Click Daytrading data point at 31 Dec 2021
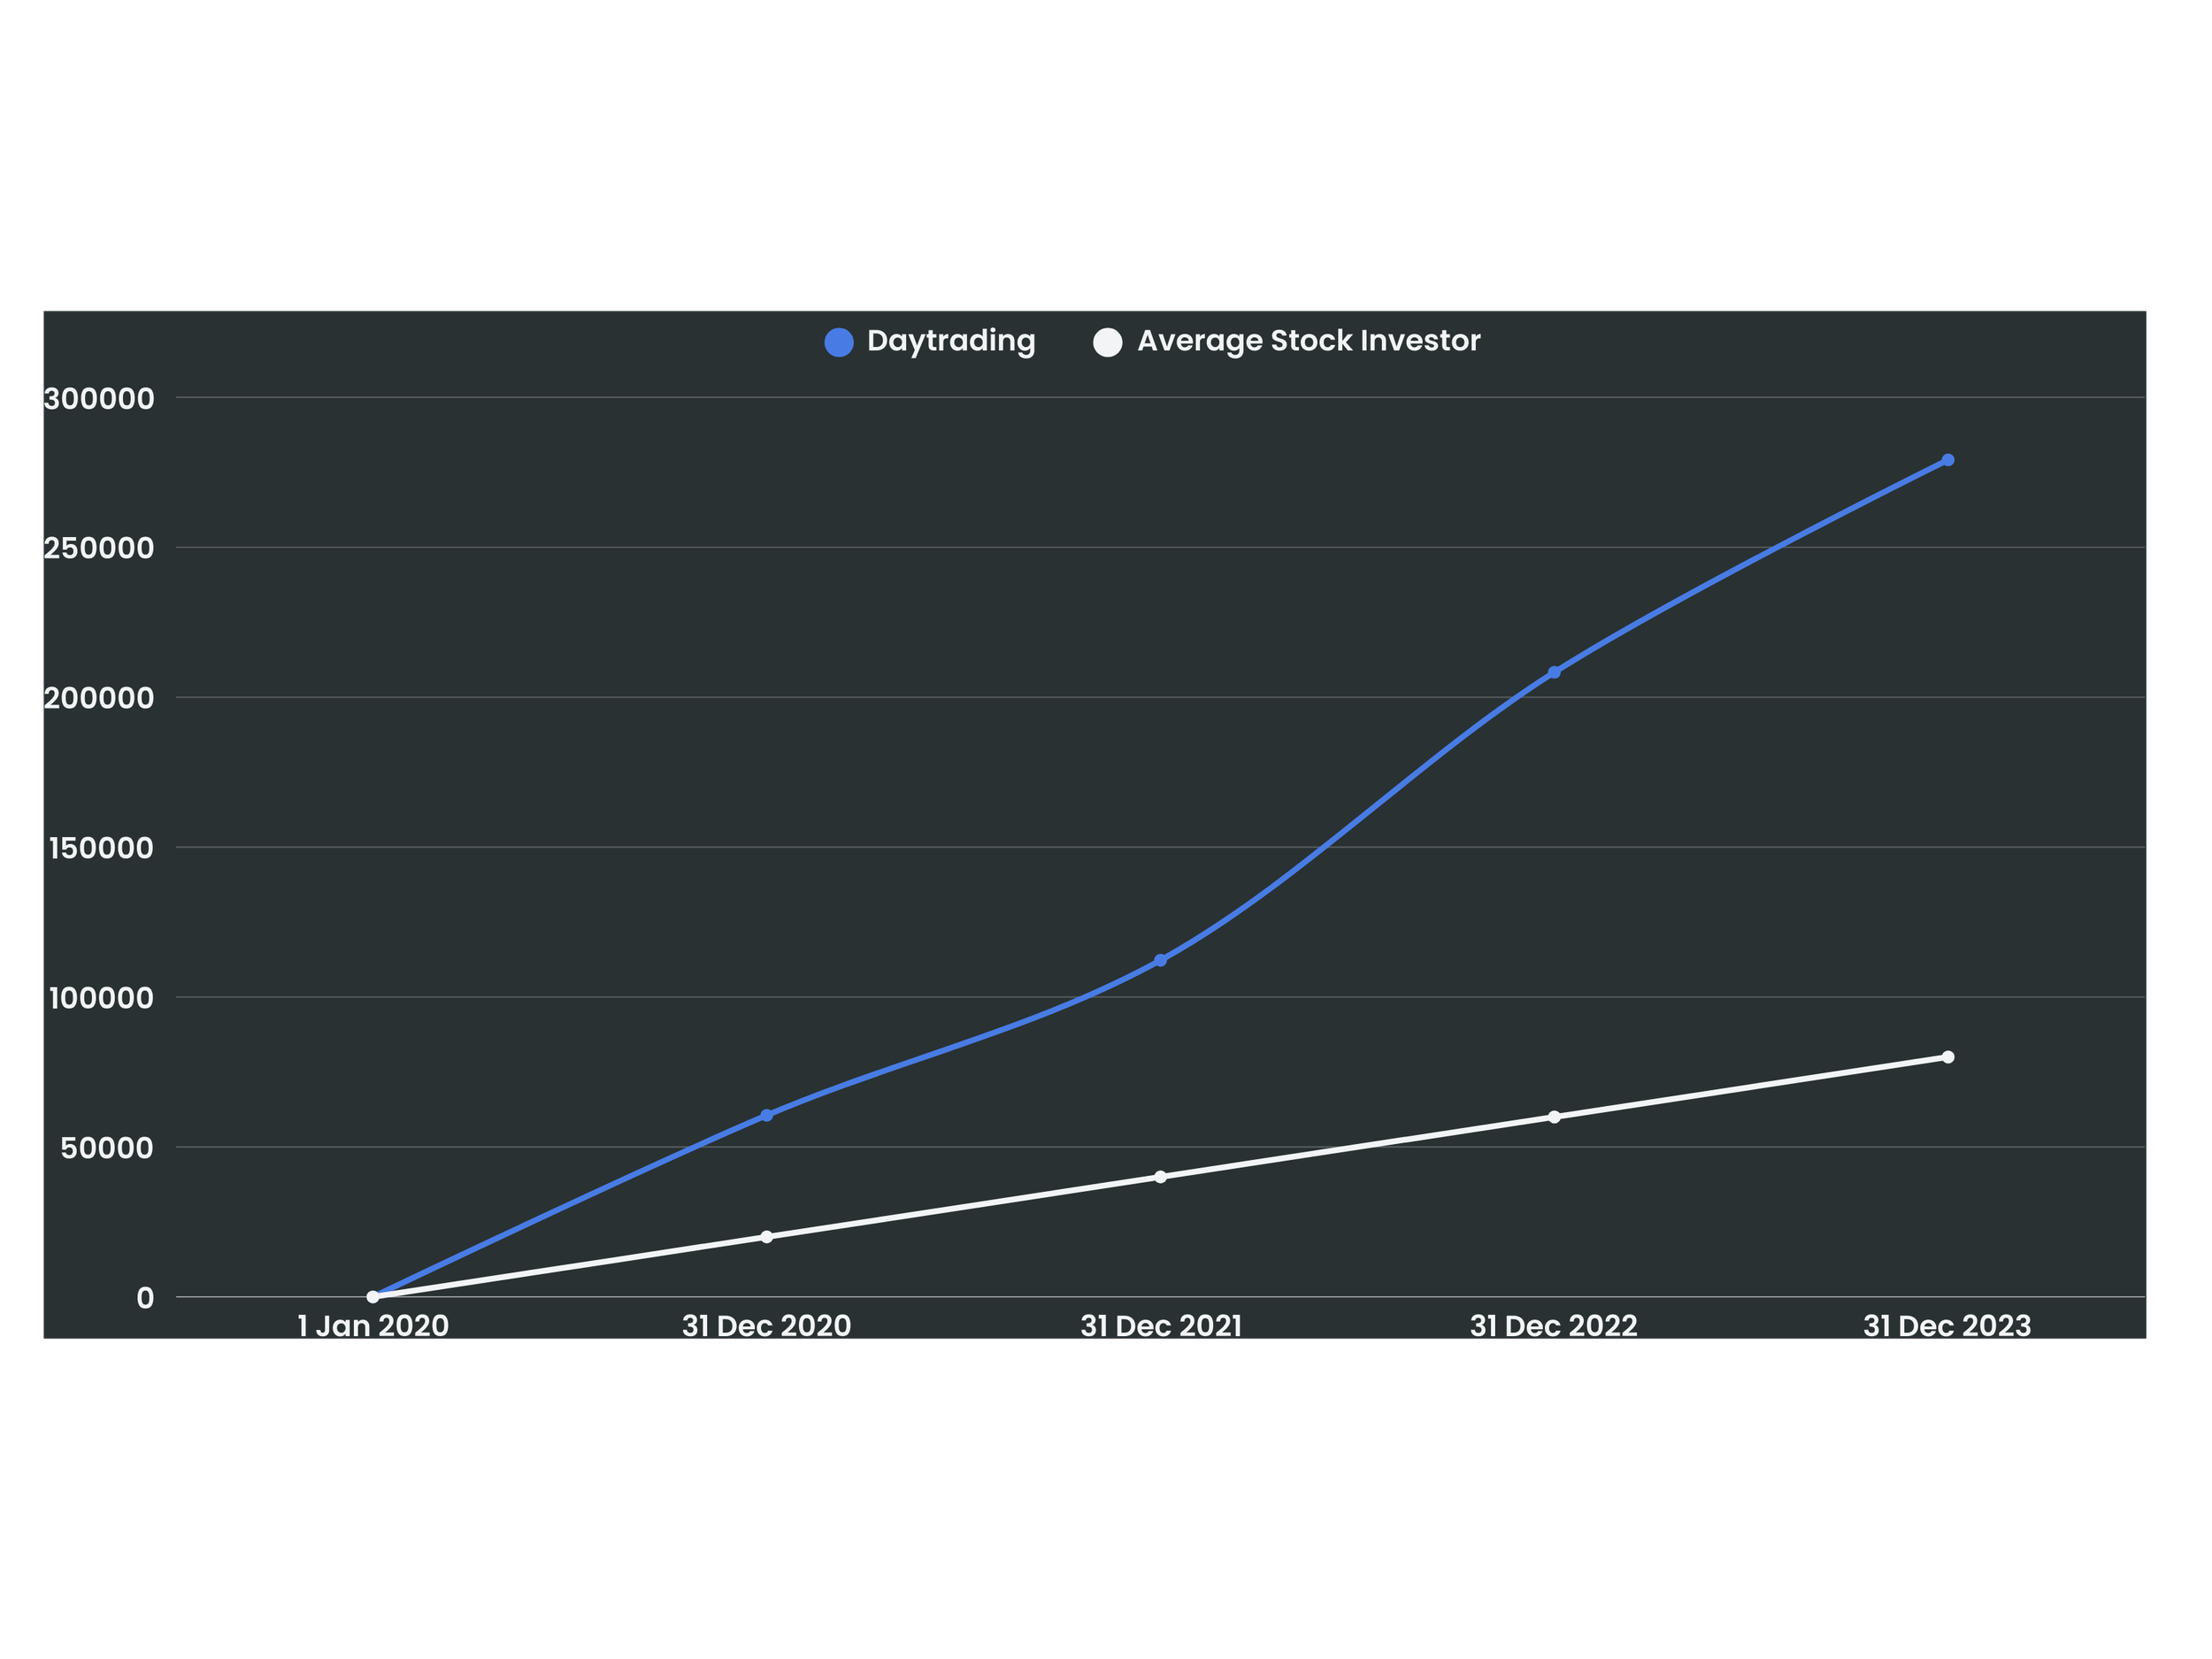 tap(1160, 960)
